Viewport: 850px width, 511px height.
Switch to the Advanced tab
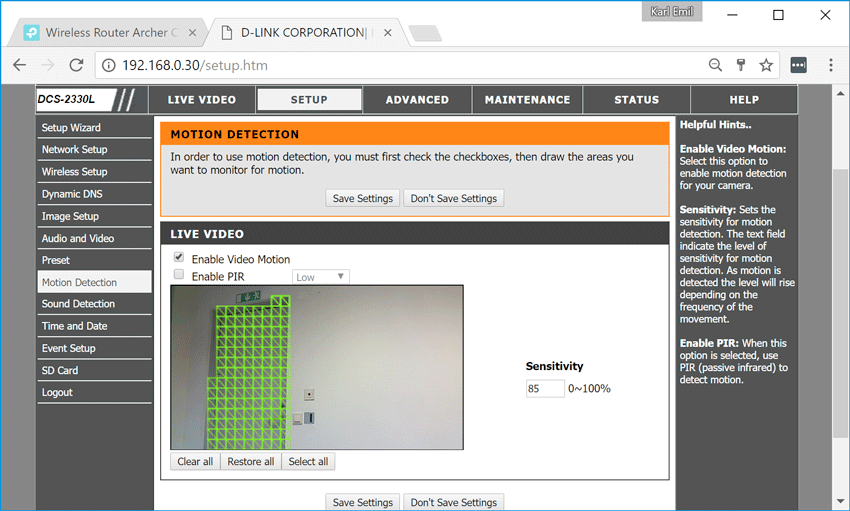pos(417,100)
